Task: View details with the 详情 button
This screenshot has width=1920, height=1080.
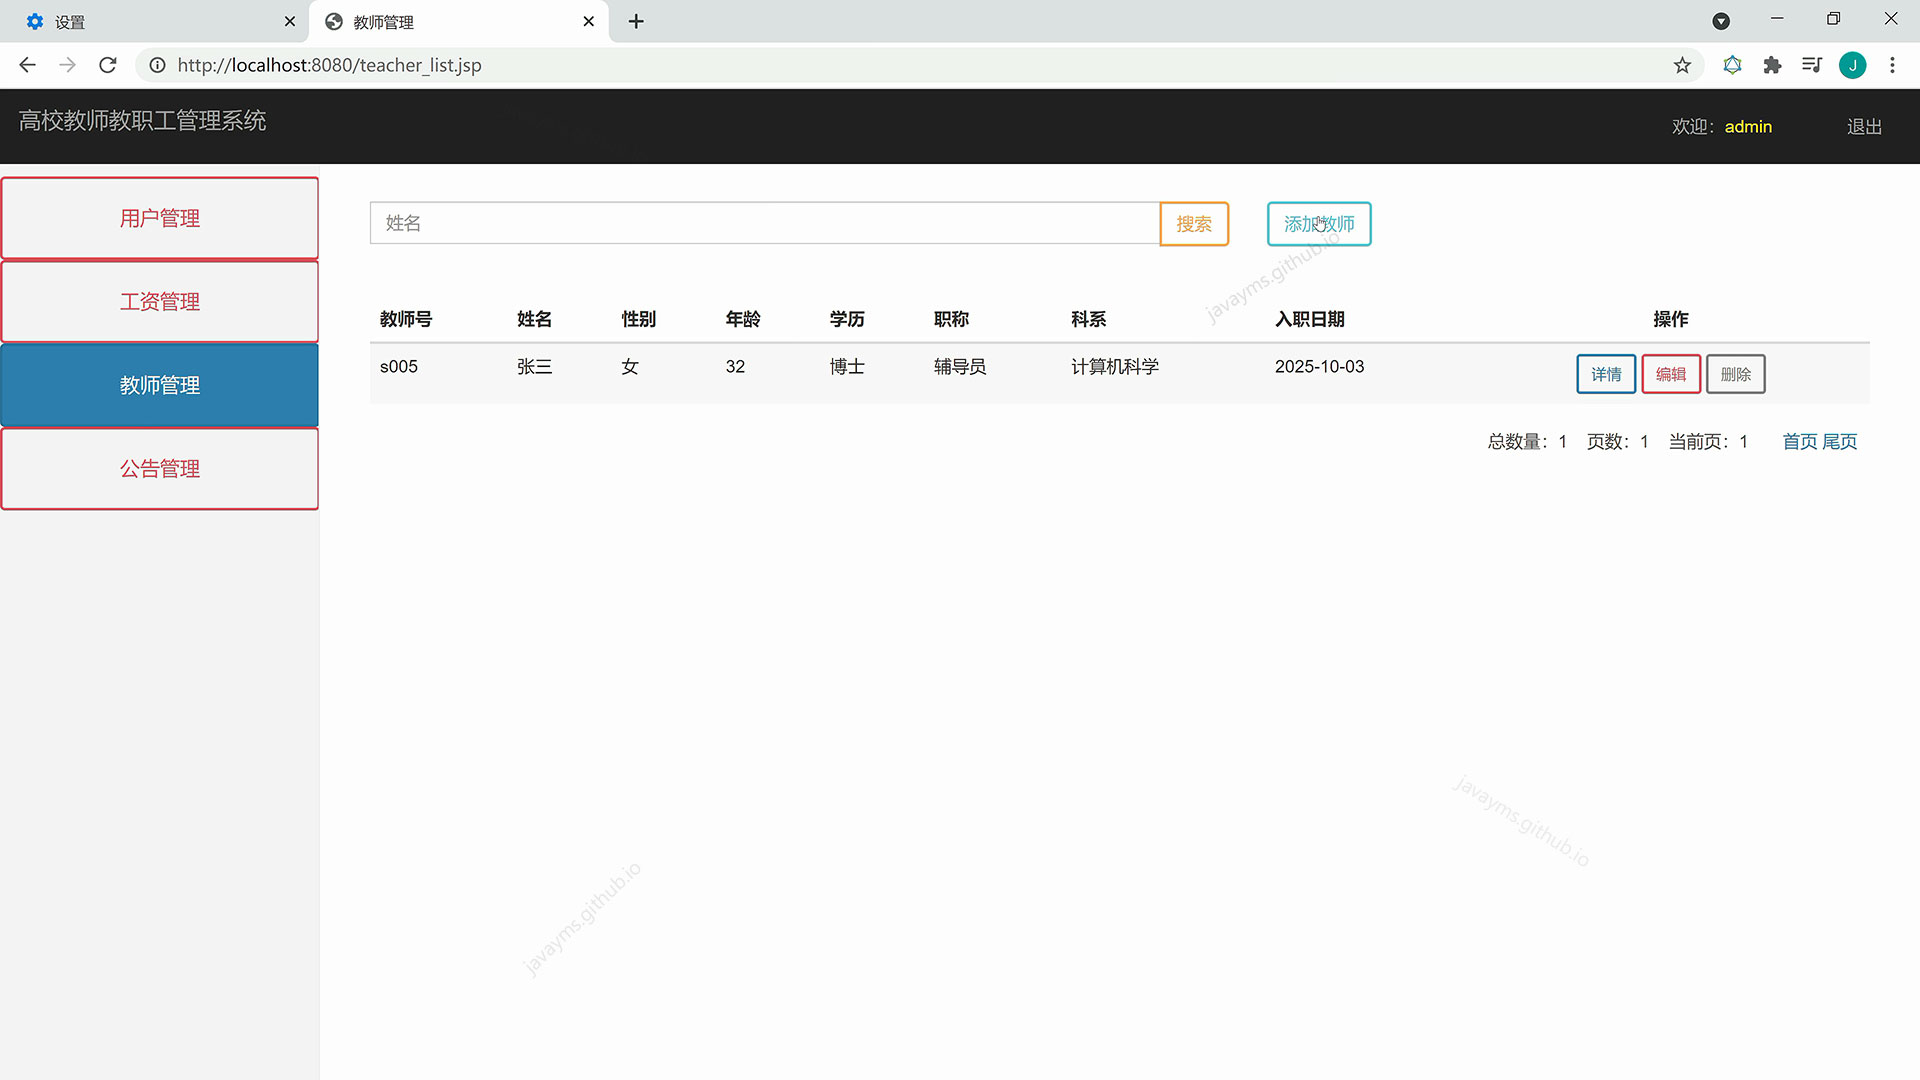Action: (x=1606, y=374)
